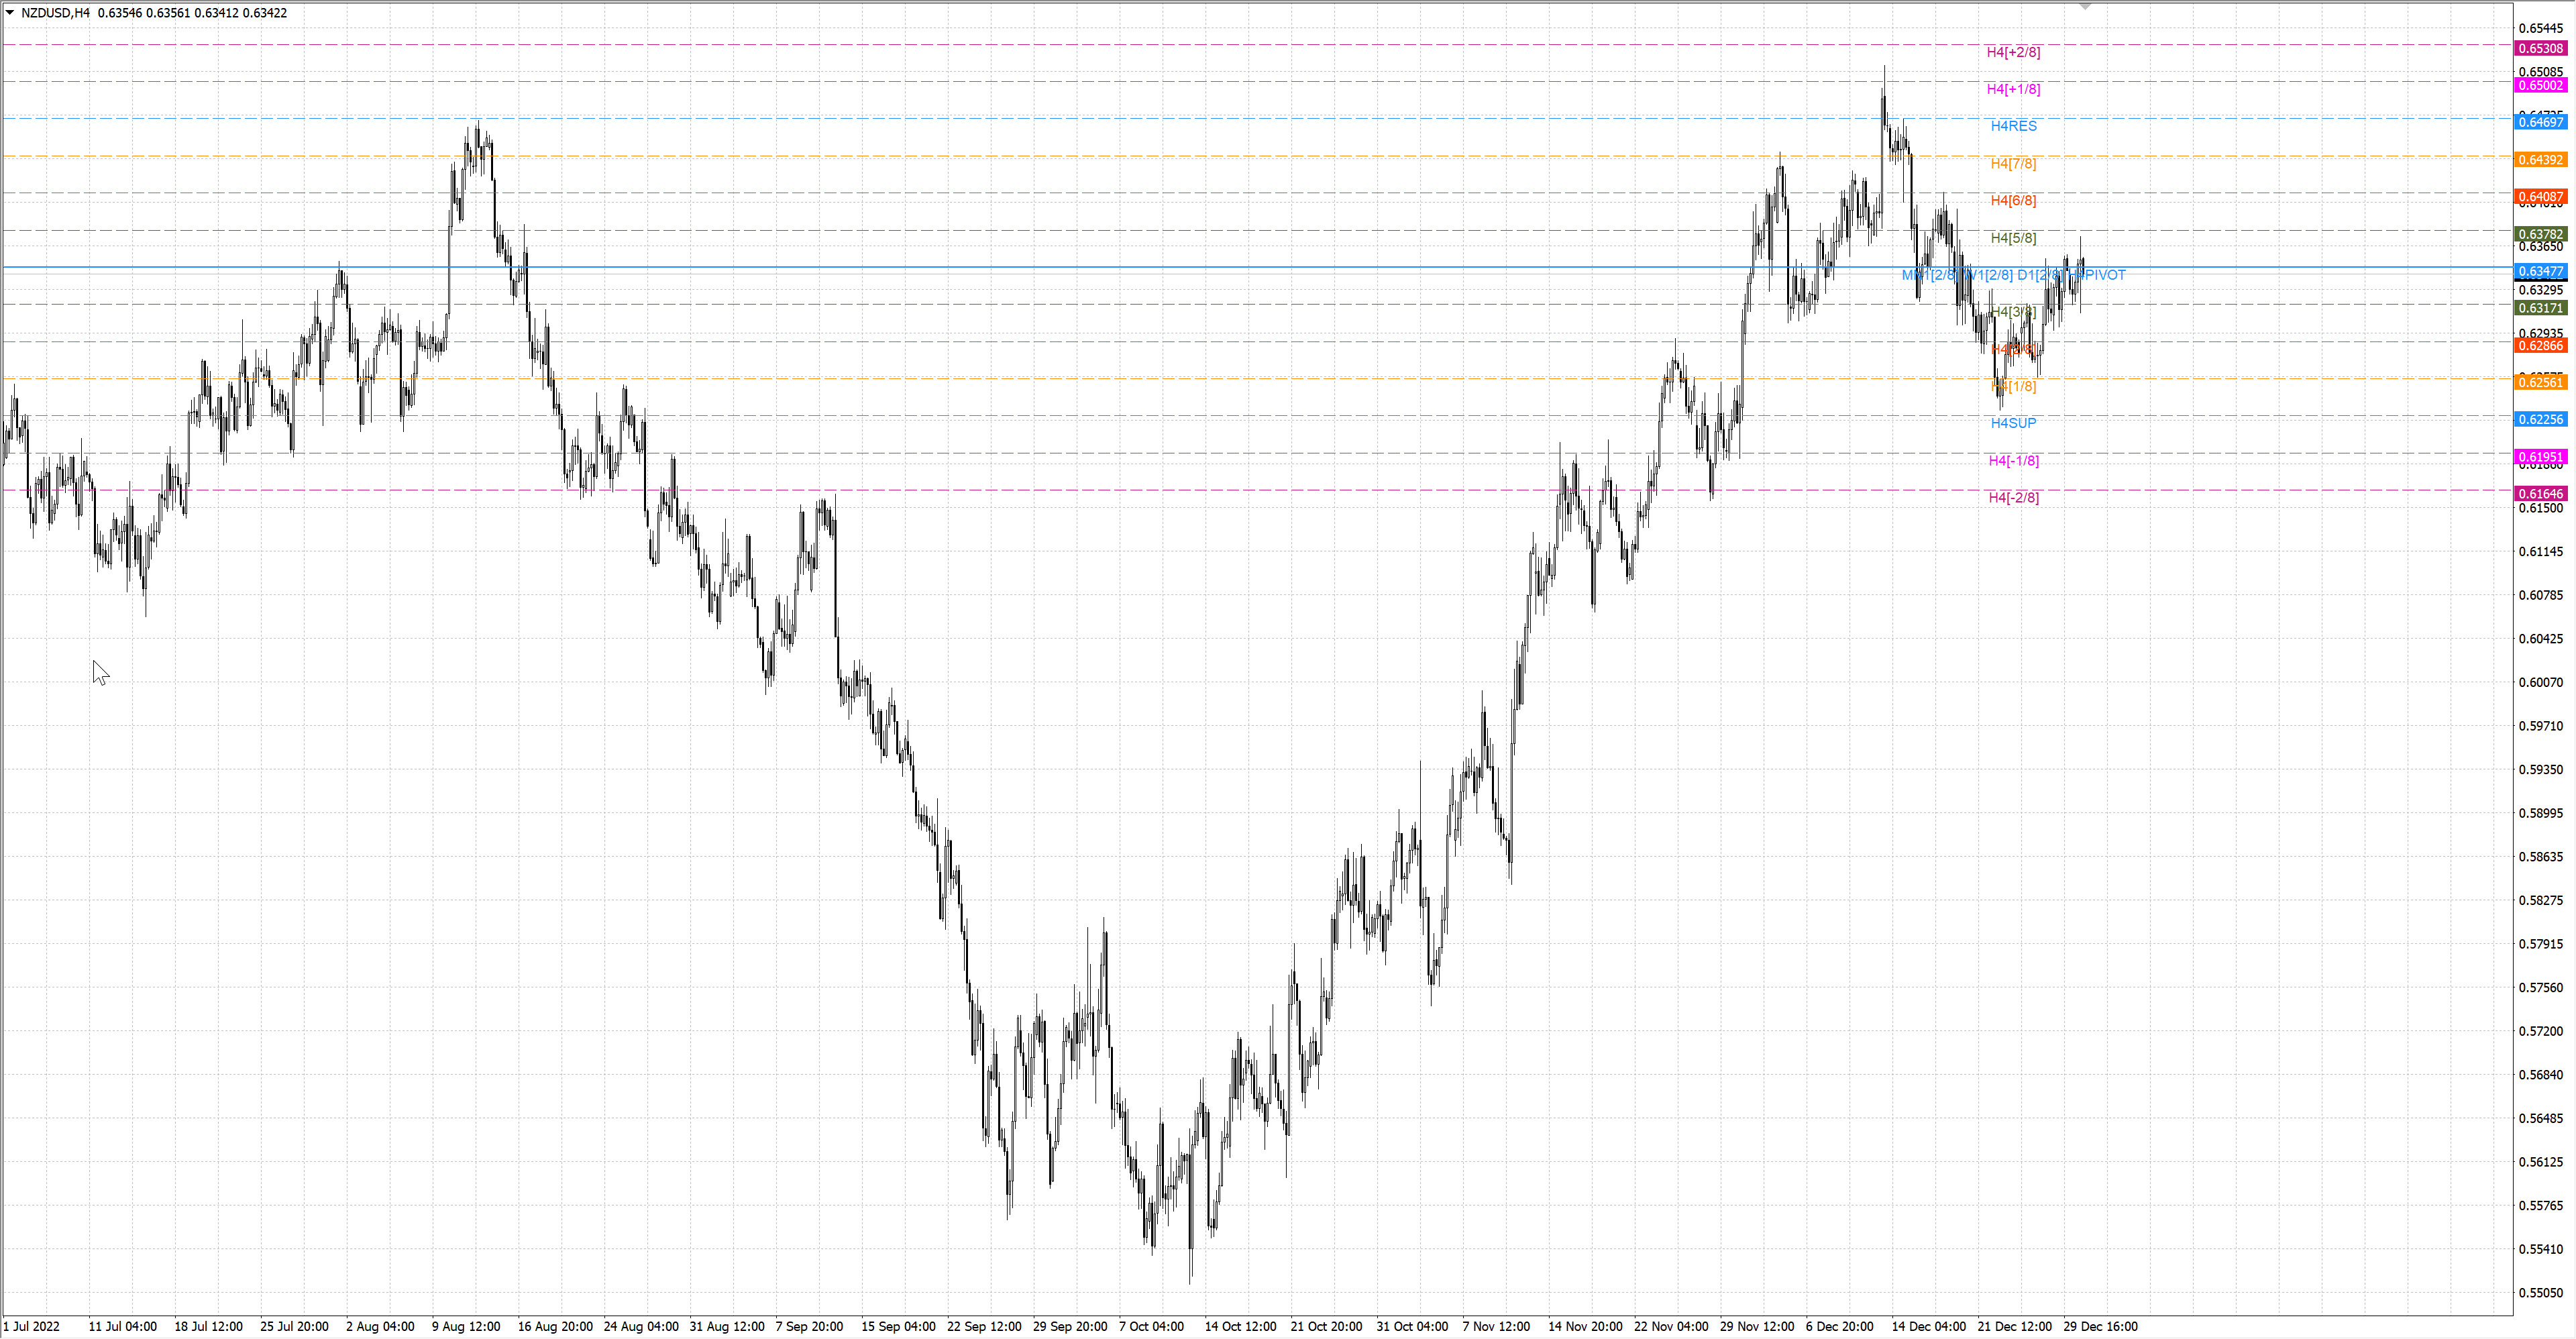Screen dimensions: 2576x1339
Task: Click the magenta 0.61951 price tag
Action: coord(2540,456)
